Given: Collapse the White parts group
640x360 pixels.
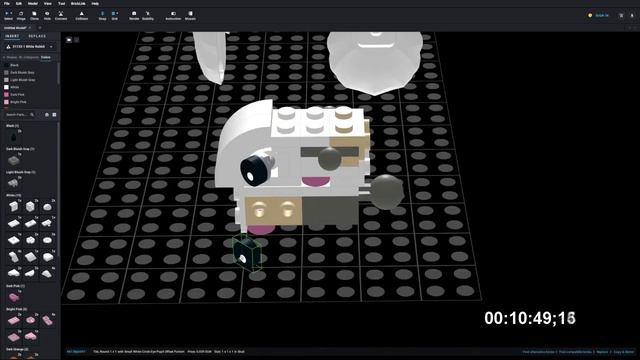Looking at the screenshot, I should coord(13,196).
